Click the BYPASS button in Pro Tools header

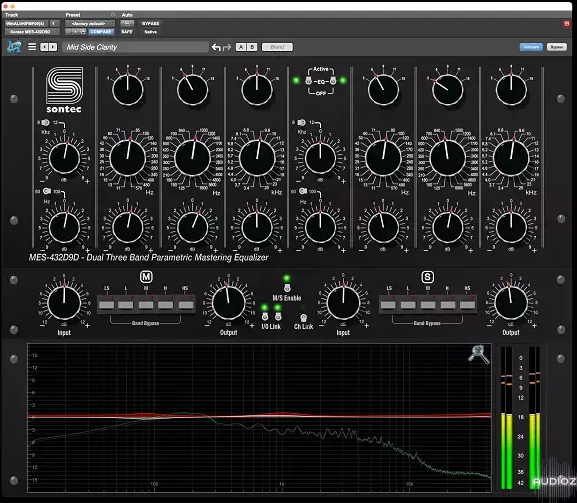[x=151, y=24]
